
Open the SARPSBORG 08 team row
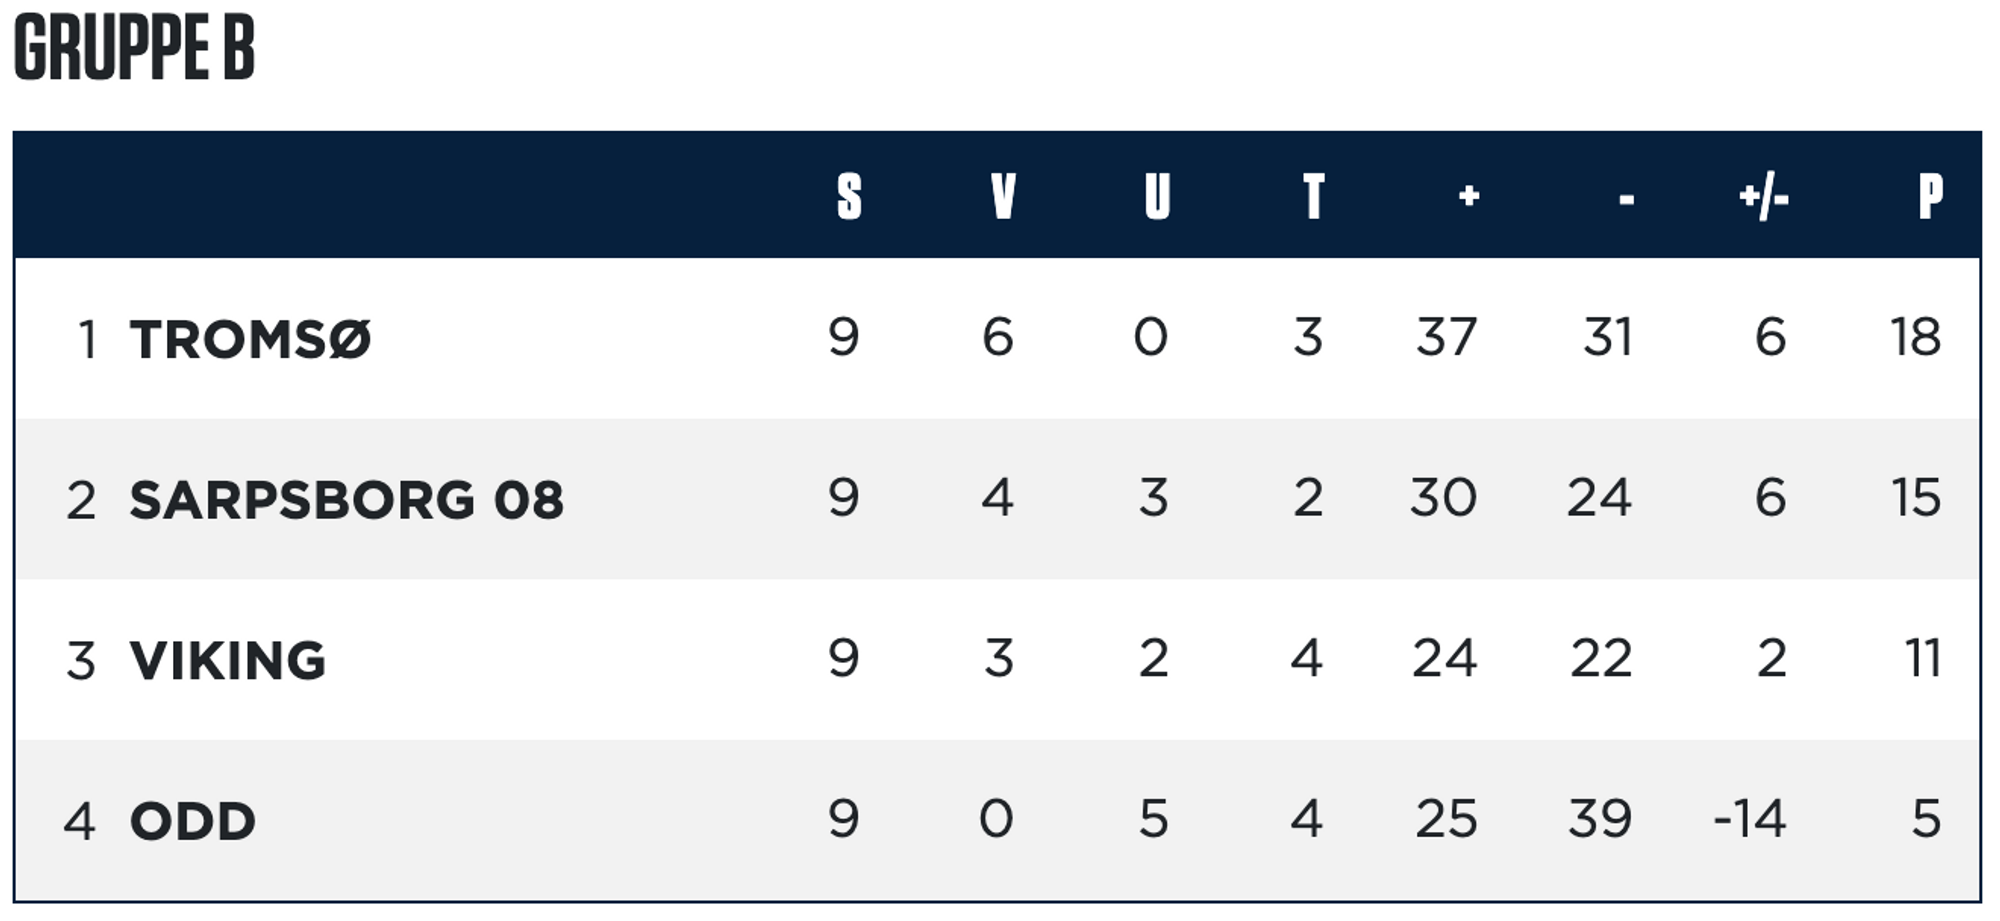[997, 498]
